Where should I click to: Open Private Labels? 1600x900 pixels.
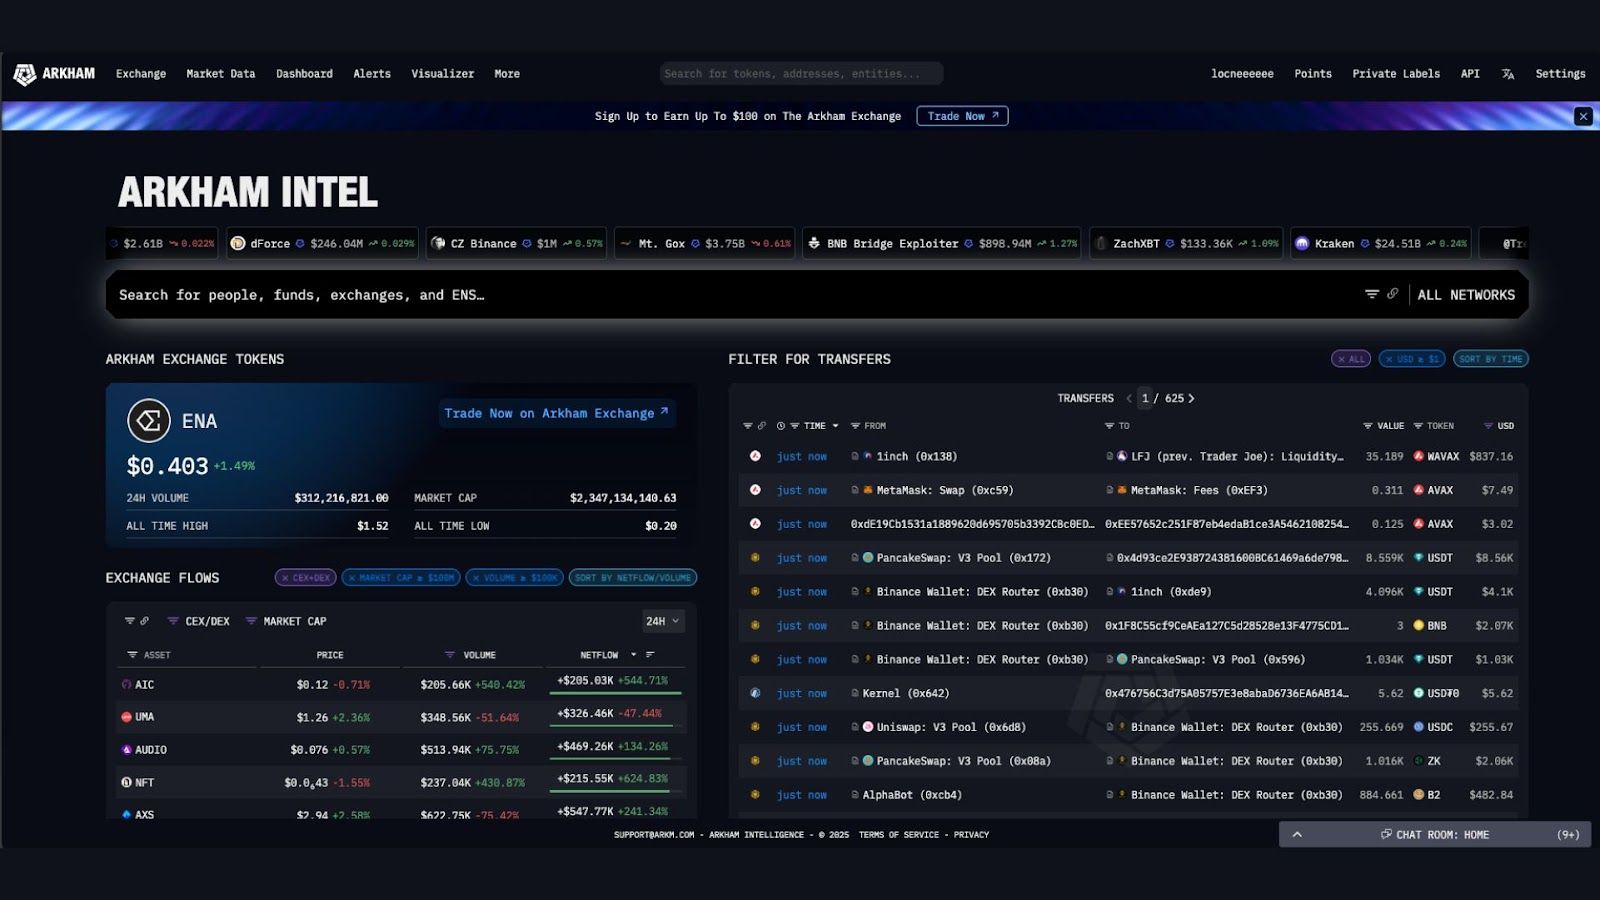[x=1396, y=74]
